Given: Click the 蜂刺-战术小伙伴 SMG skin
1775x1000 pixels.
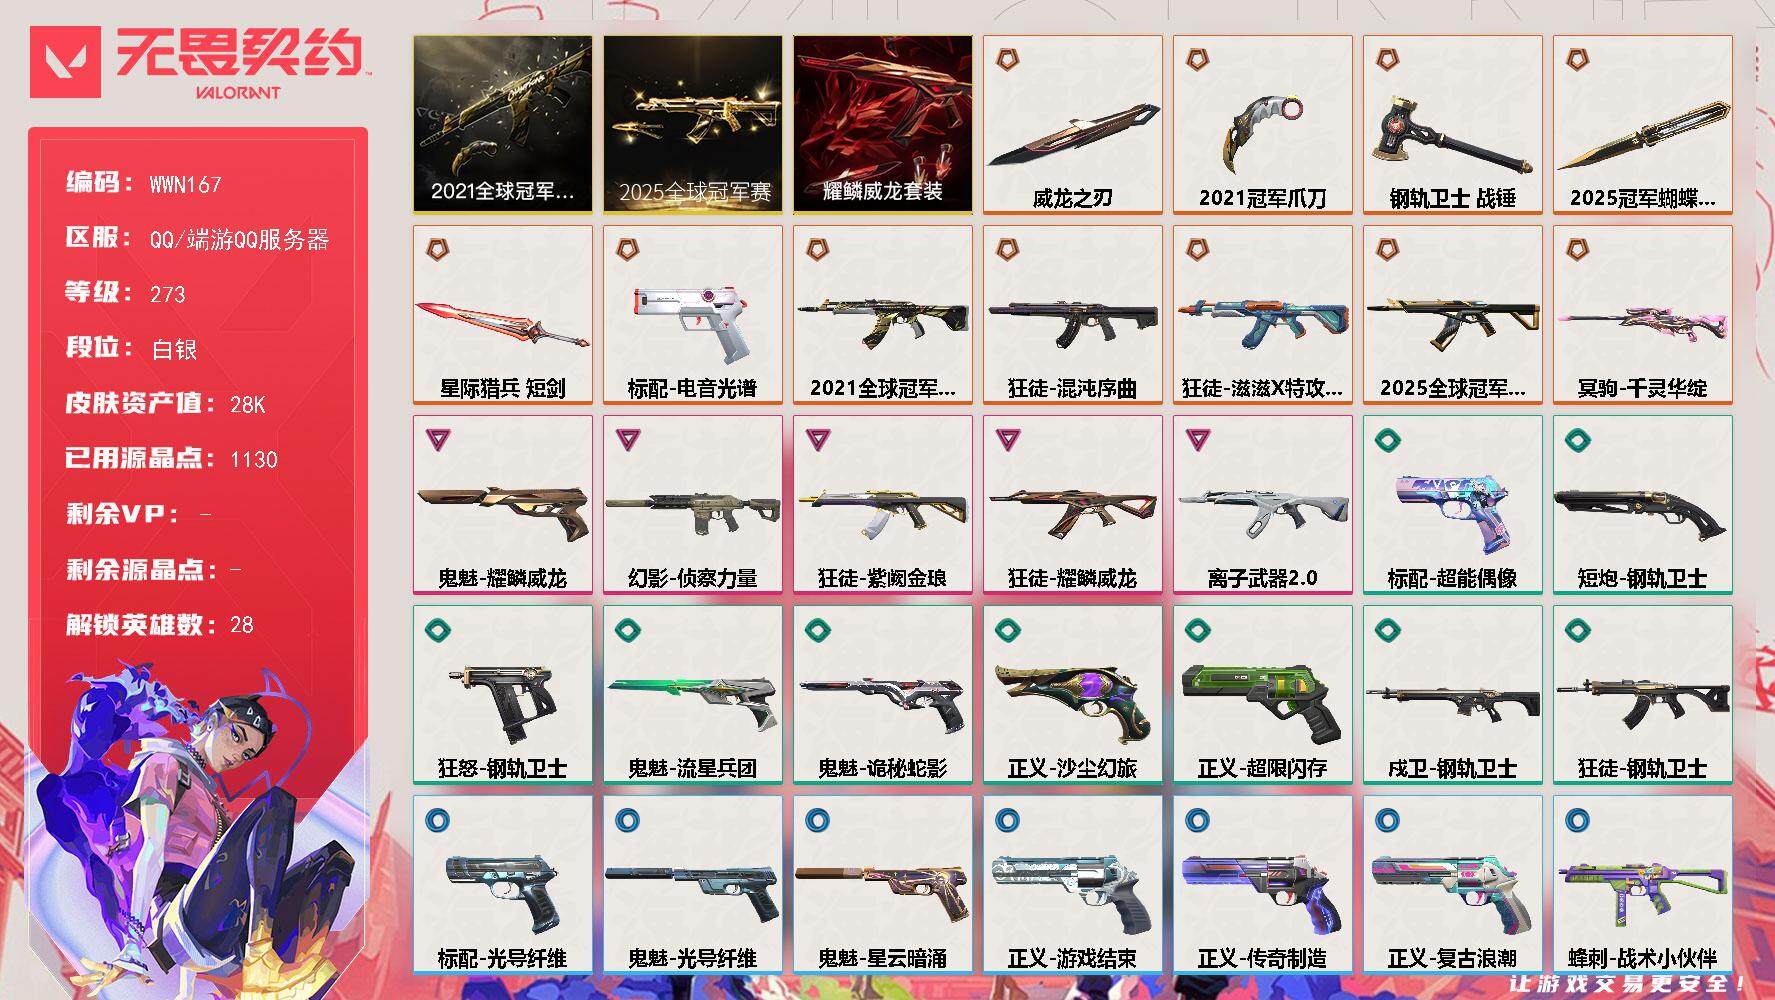Looking at the screenshot, I should click(x=1642, y=885).
